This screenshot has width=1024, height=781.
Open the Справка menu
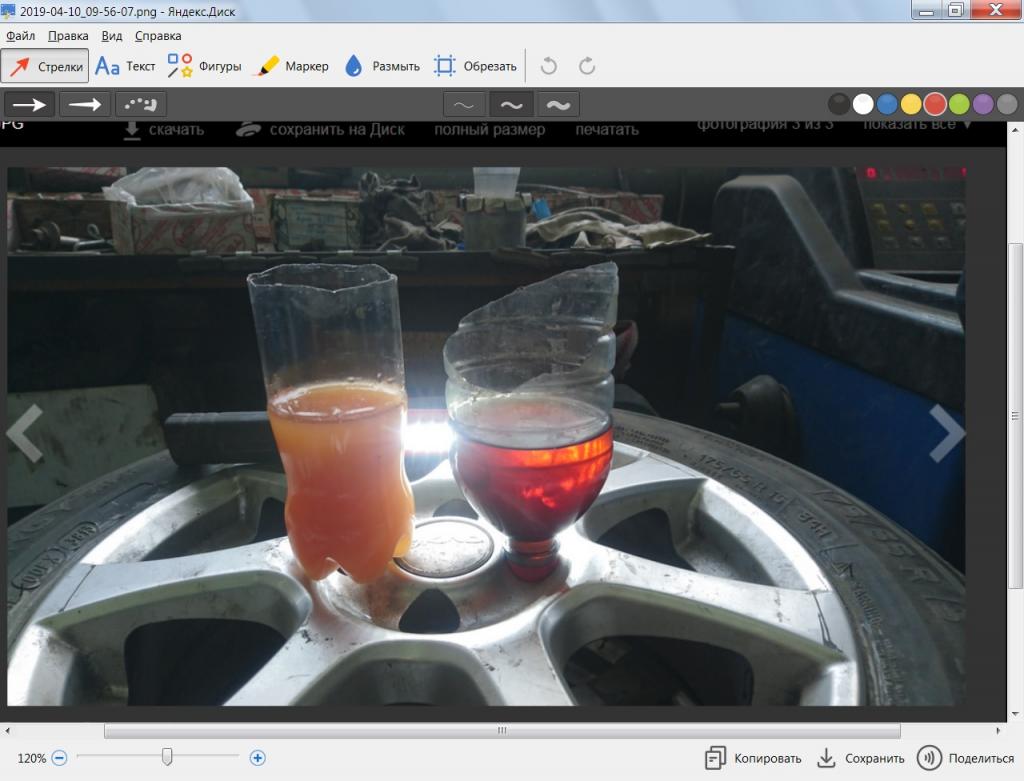tap(158, 36)
